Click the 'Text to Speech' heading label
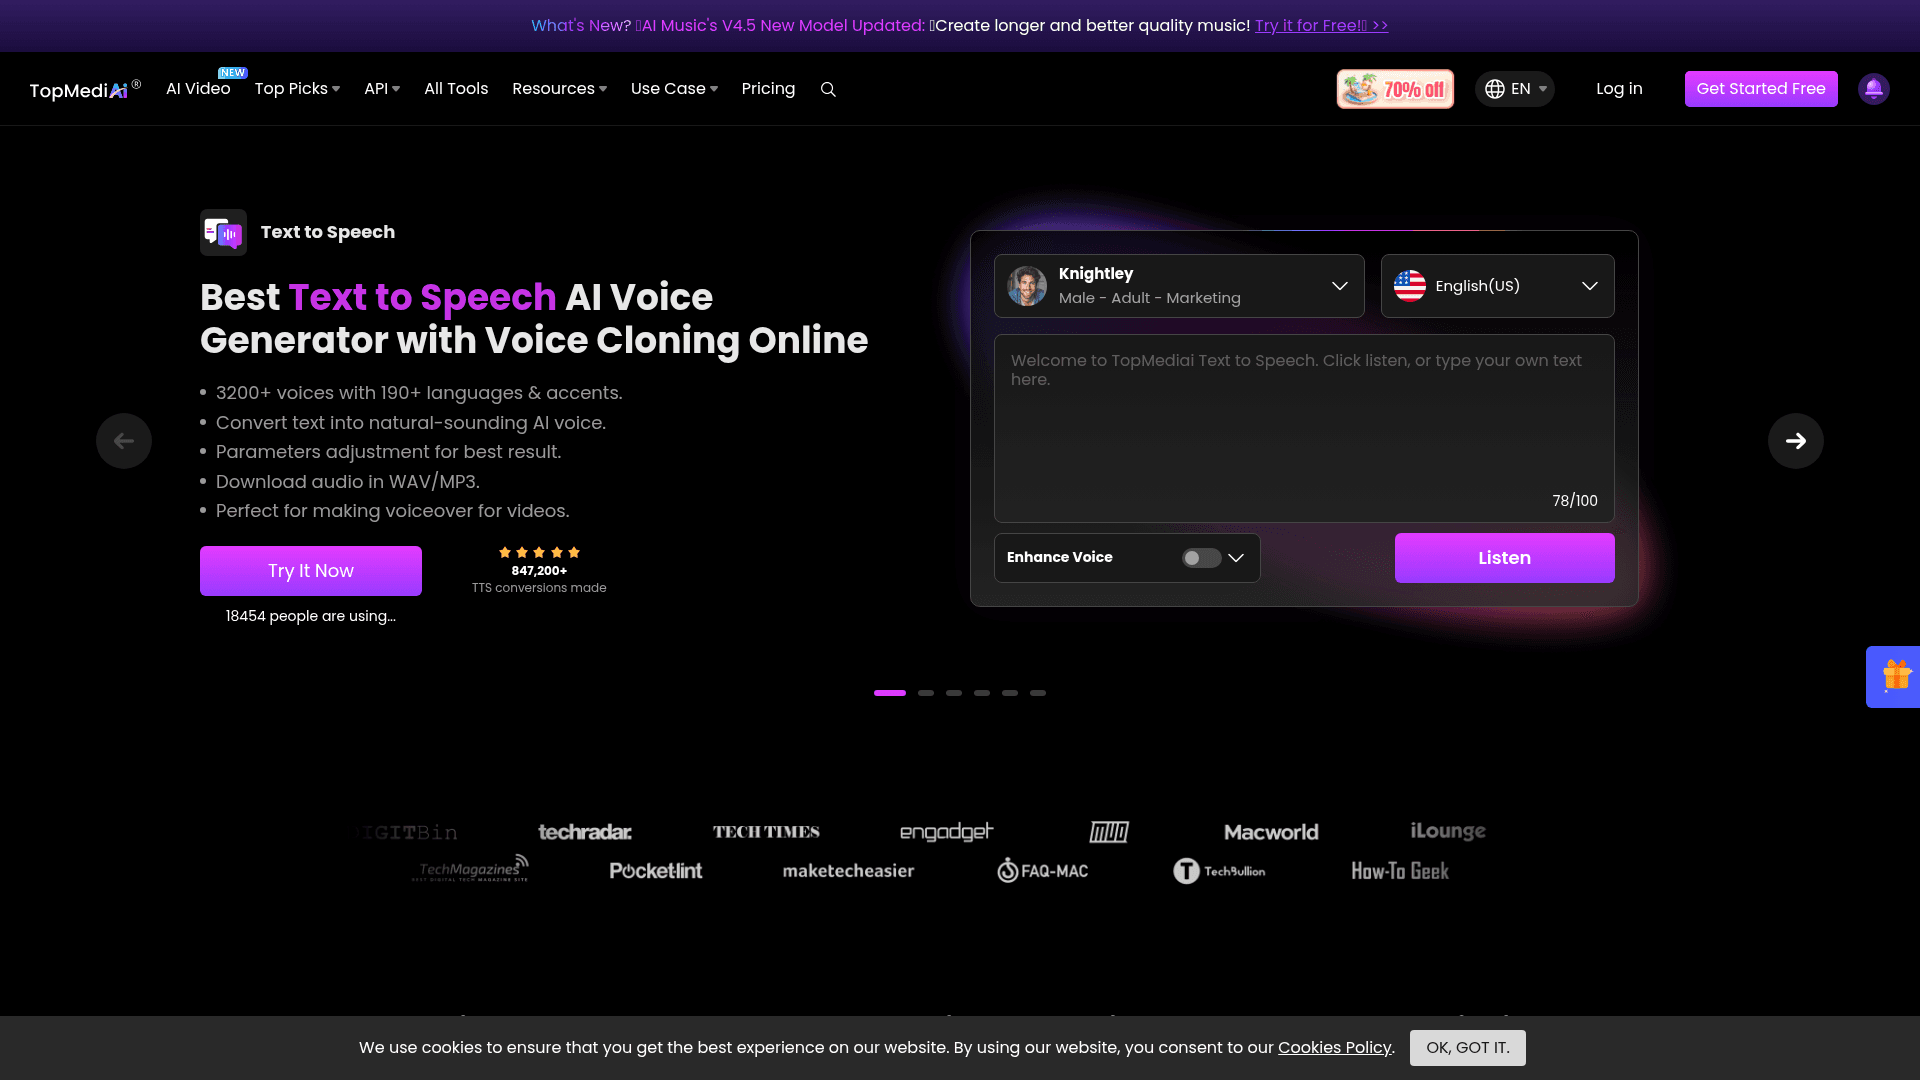This screenshot has height=1080, width=1920. (x=328, y=232)
